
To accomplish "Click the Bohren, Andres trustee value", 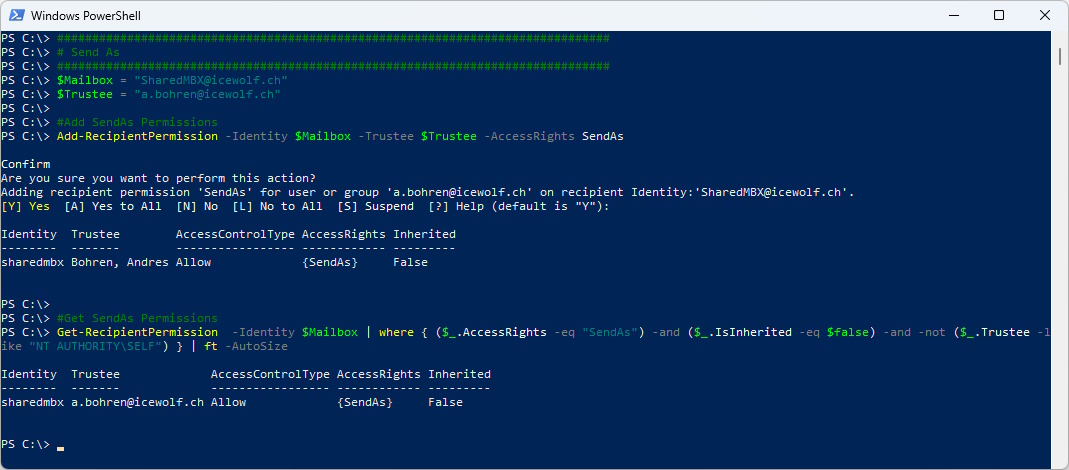I will click(x=119, y=262).
